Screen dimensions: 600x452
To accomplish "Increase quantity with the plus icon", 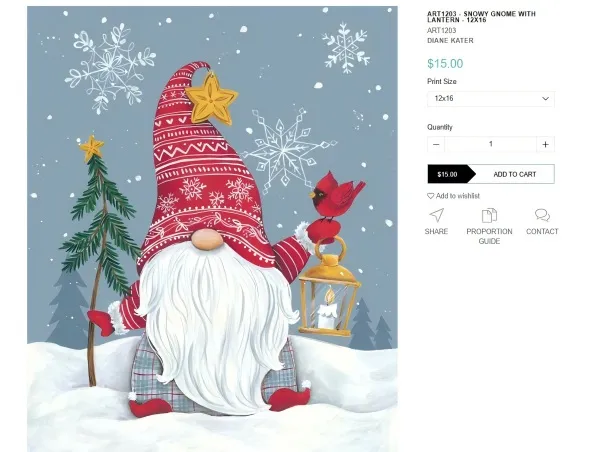I will coord(545,144).
